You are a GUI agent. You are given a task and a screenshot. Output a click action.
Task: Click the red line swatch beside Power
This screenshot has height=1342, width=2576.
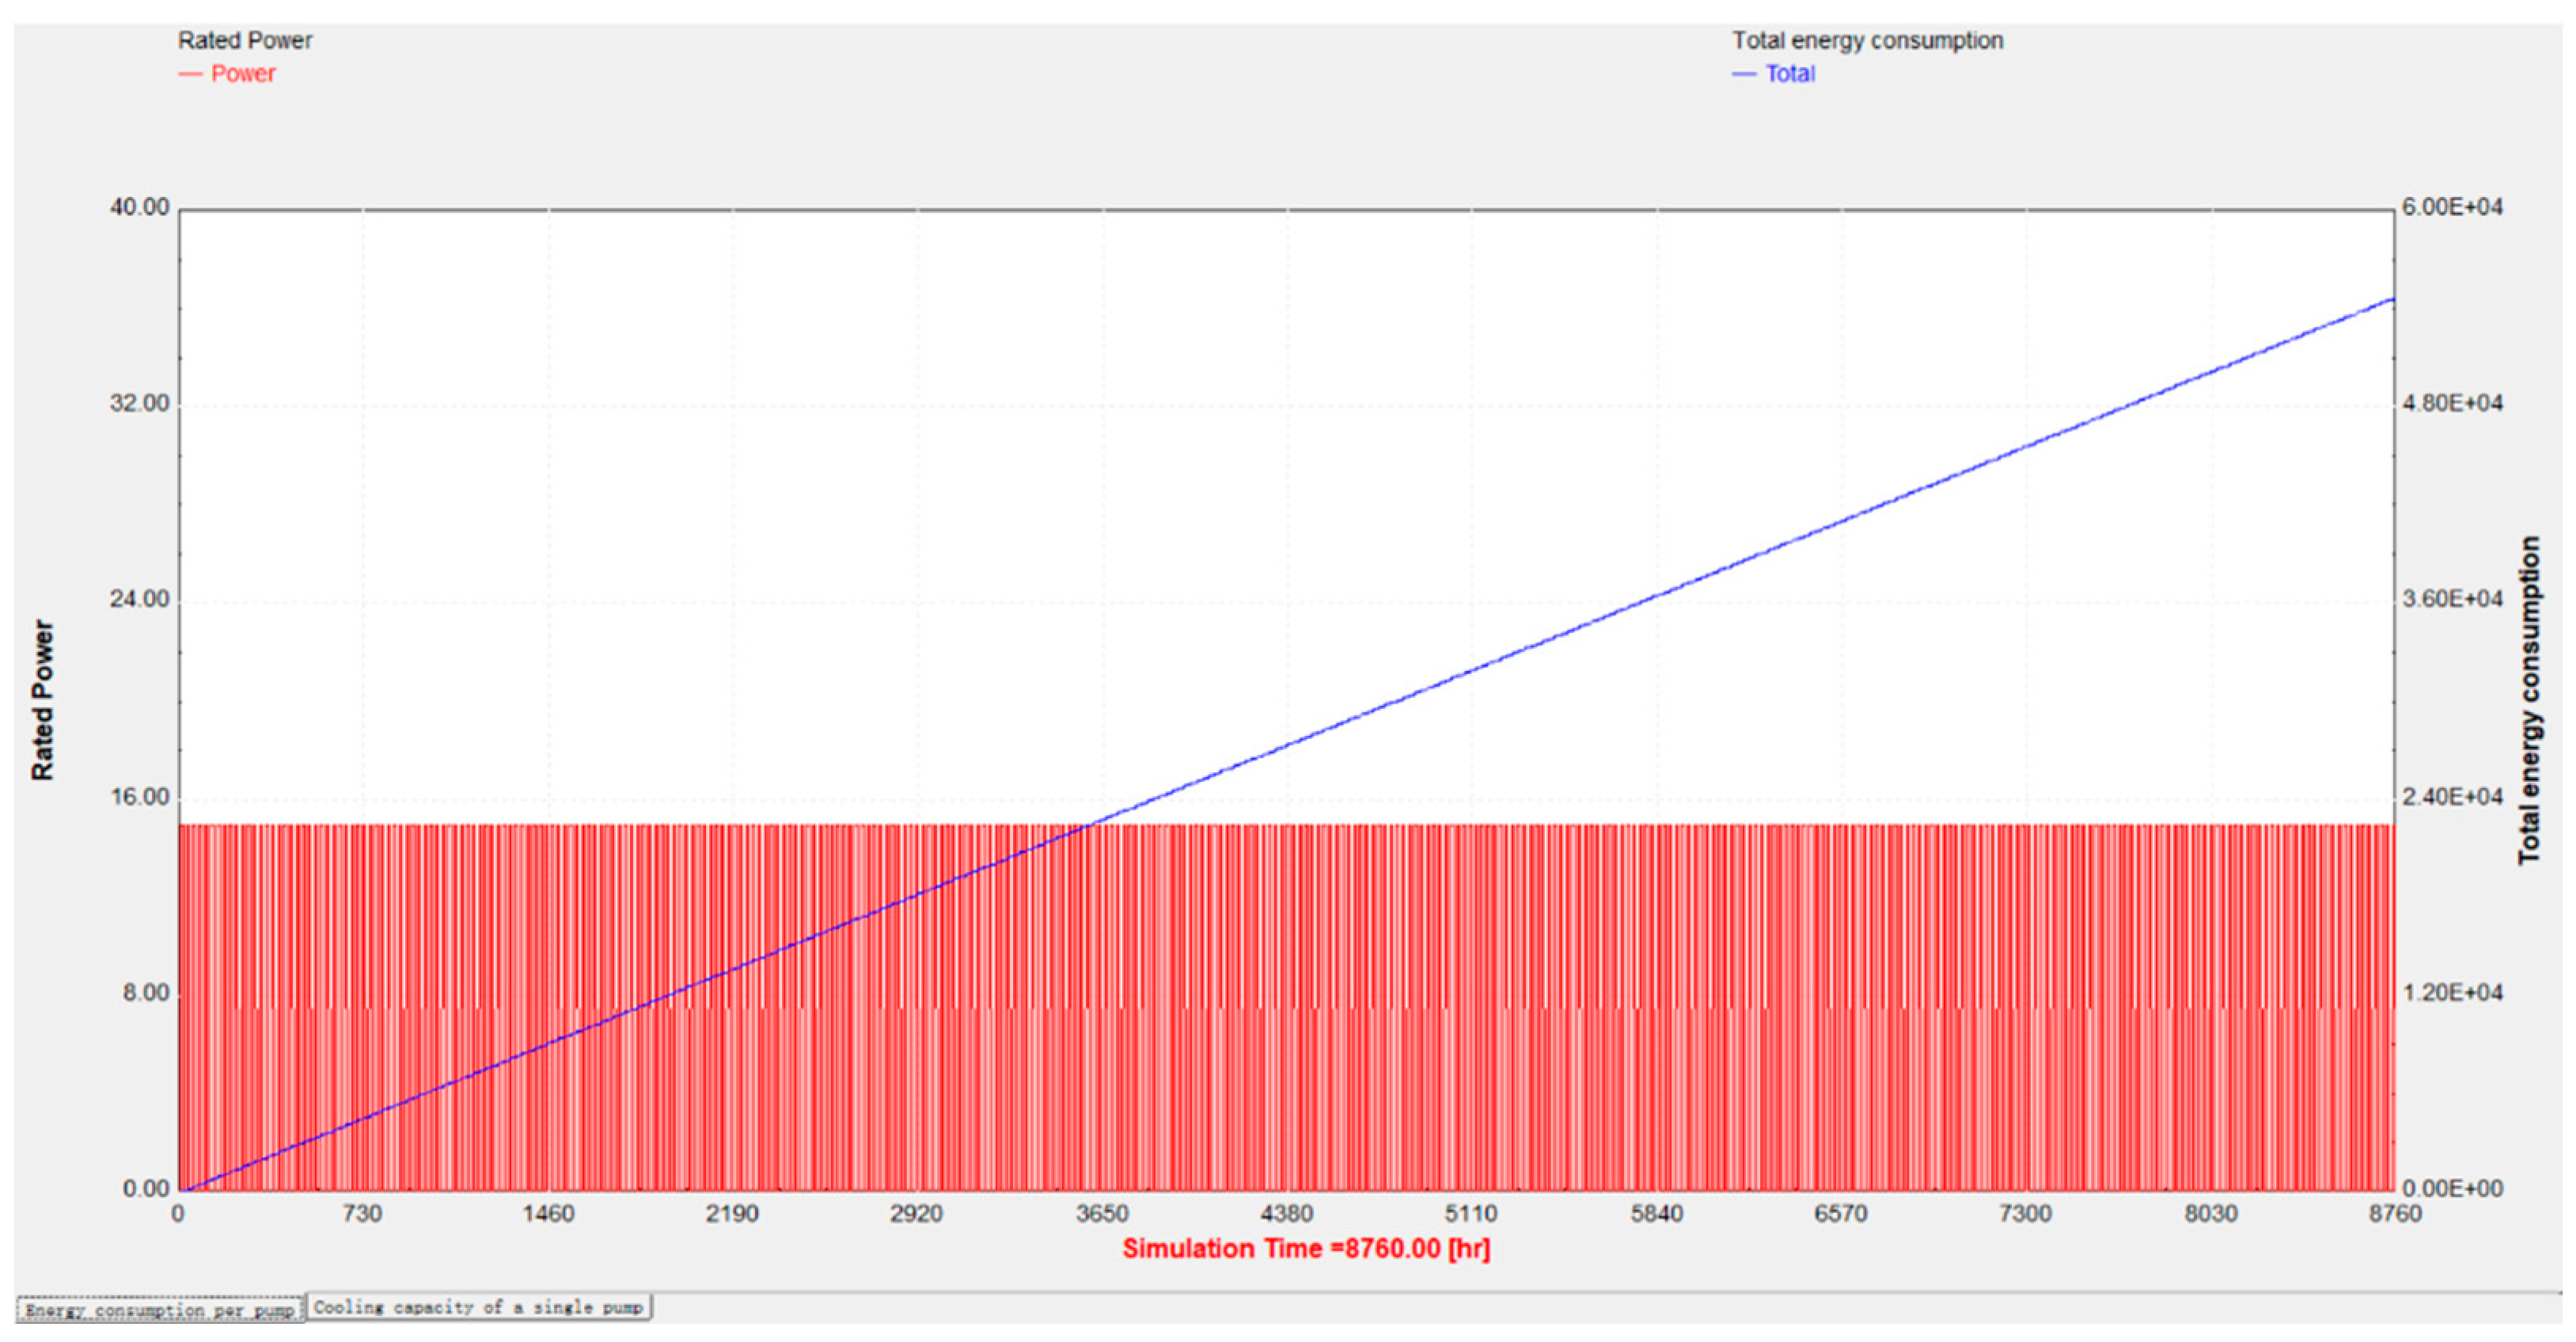point(190,75)
